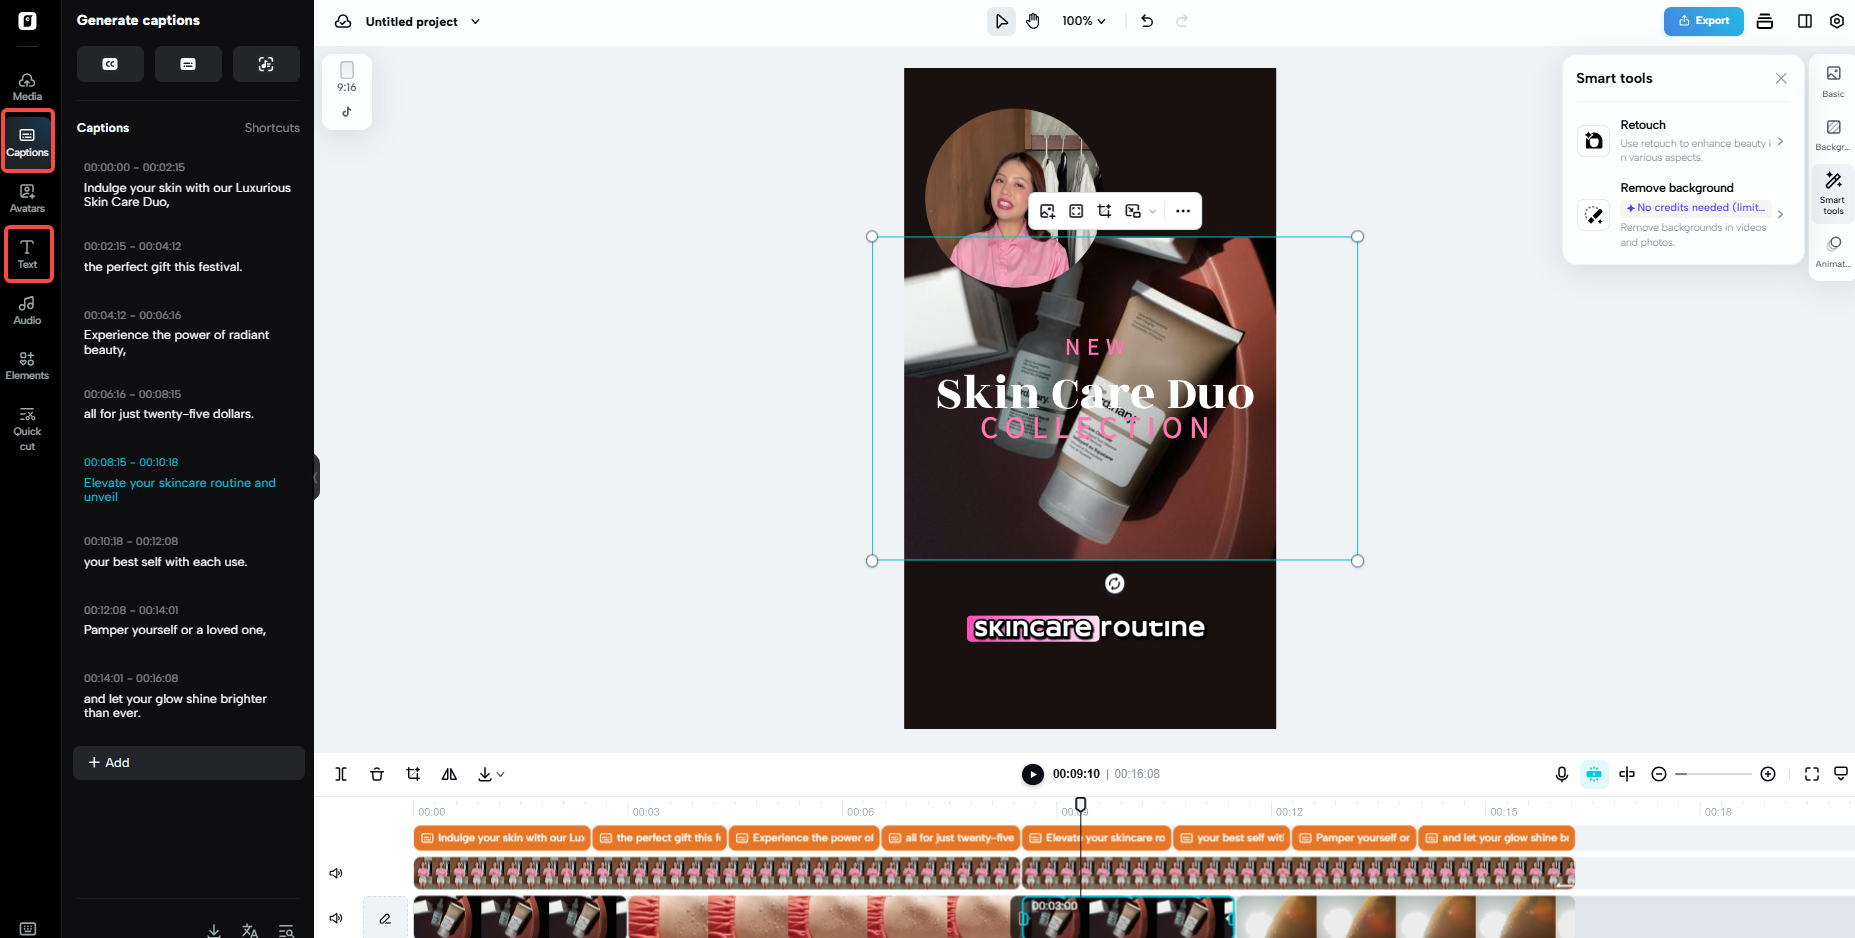The height and width of the screenshot is (938, 1855).
Task: Start a voiceover recording with the microphone icon
Action: (1562, 773)
